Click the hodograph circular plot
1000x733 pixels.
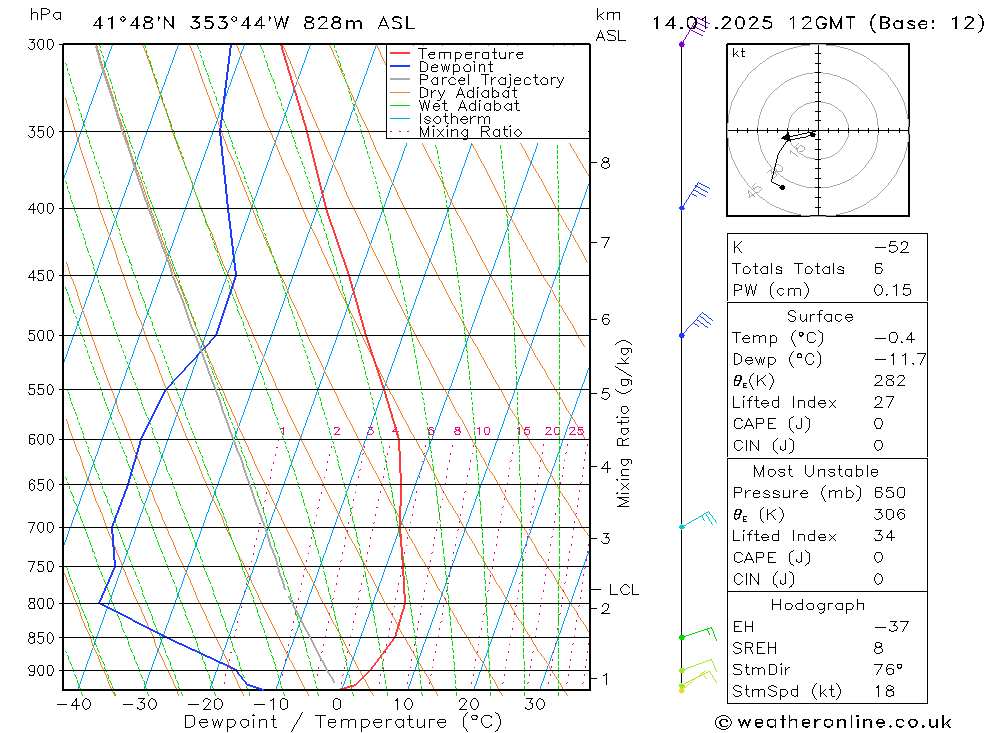click(x=818, y=130)
